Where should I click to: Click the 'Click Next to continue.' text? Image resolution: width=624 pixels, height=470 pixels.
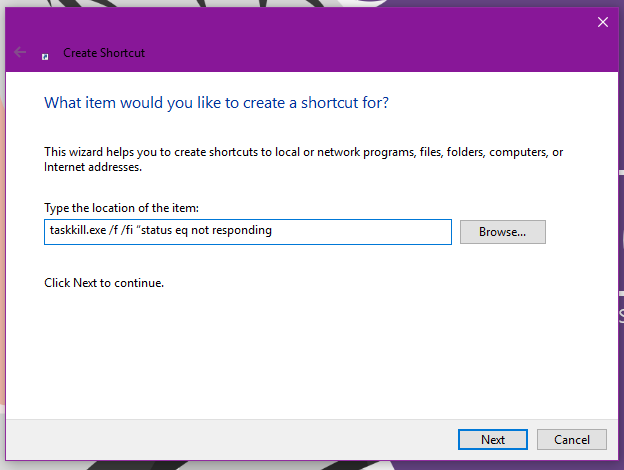[x=104, y=283]
